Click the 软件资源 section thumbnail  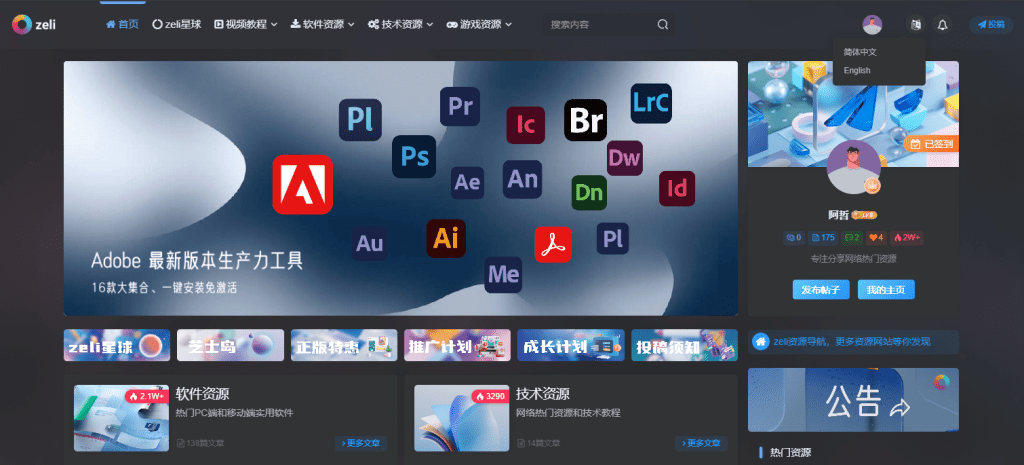coord(121,418)
